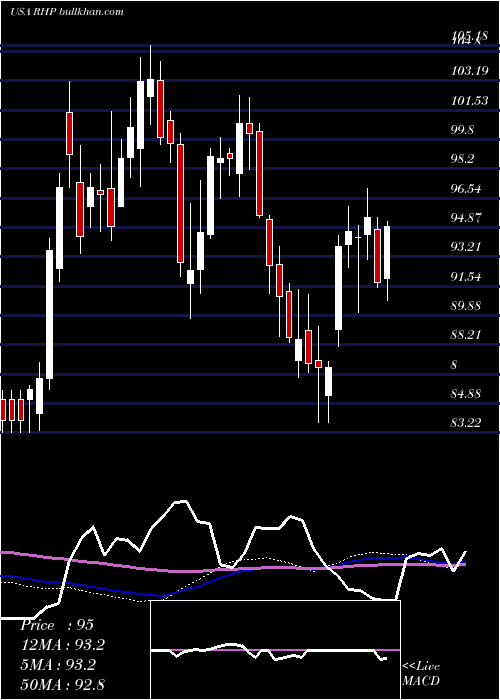The height and width of the screenshot is (700, 500).
Task: Click the 'USA RHP bullkhan.com' header text
Action: pyautogui.click(x=67, y=12)
